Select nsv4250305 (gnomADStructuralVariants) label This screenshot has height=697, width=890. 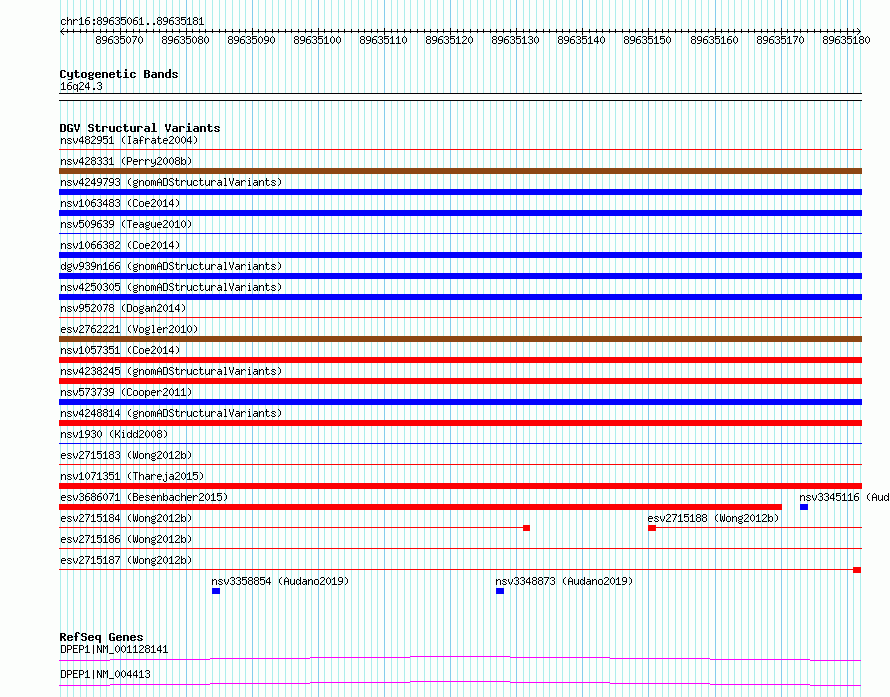point(171,287)
